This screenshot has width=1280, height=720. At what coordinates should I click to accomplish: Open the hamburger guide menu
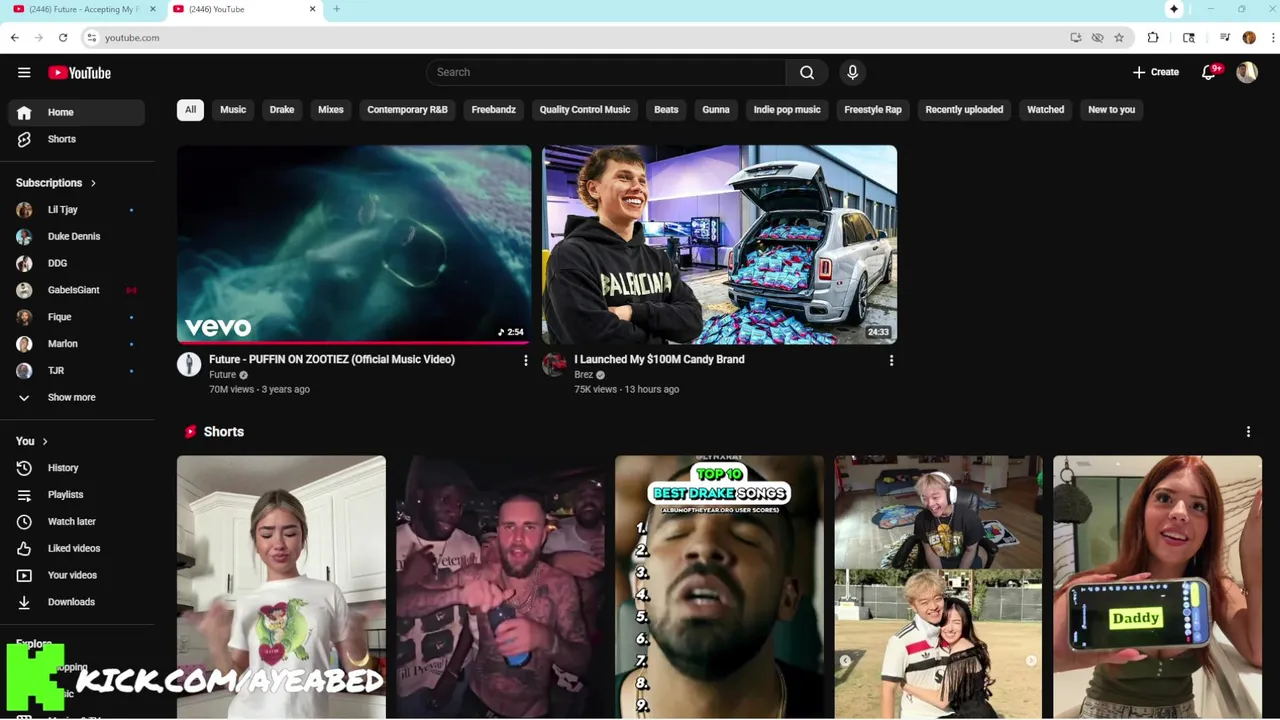click(x=24, y=72)
